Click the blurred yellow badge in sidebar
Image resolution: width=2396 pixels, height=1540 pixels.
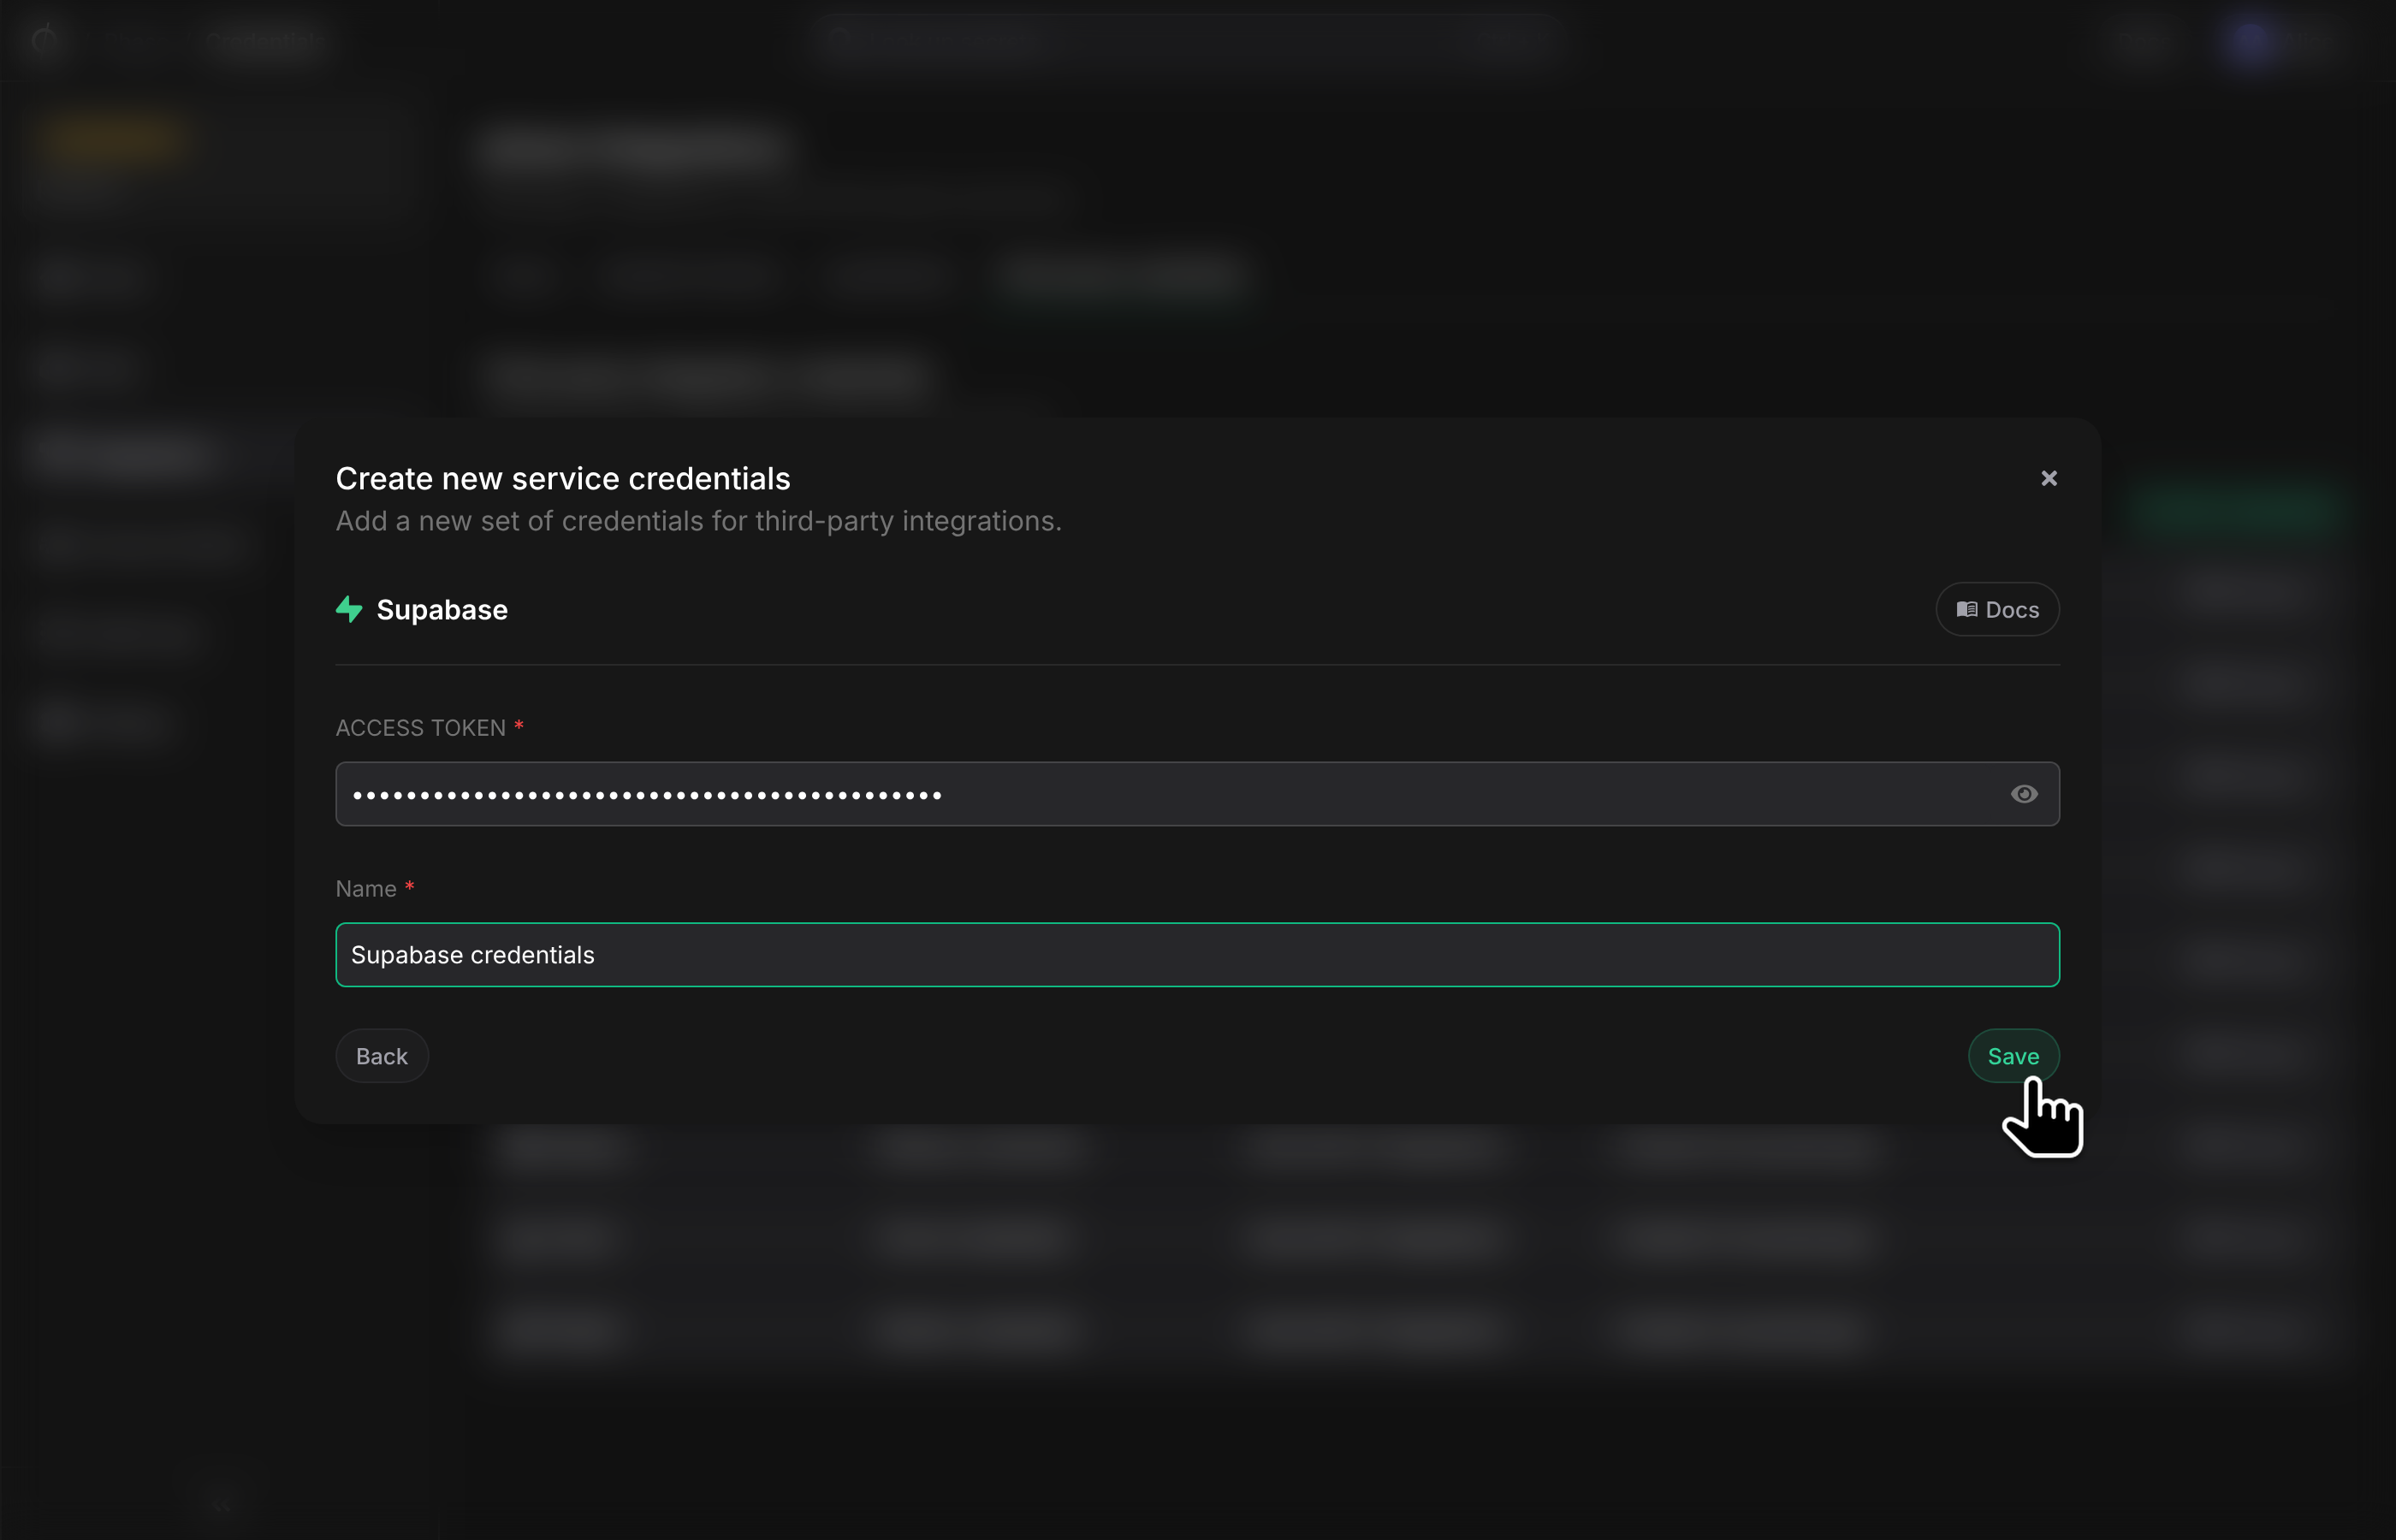113,141
